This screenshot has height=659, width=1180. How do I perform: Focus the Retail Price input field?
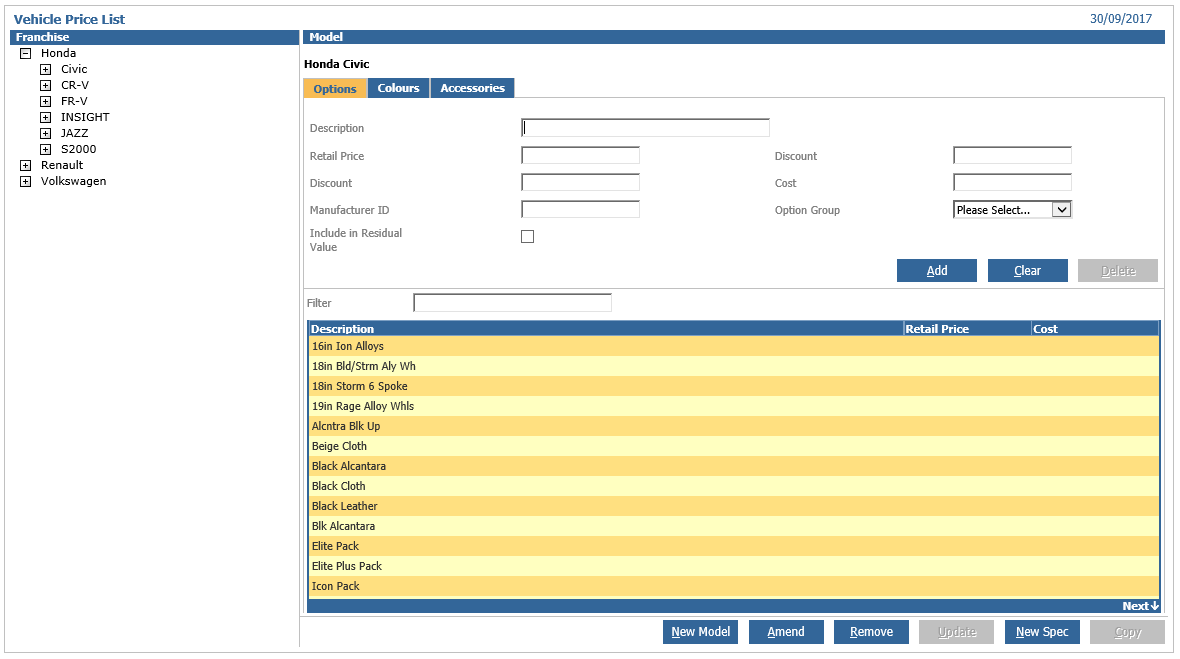point(580,156)
